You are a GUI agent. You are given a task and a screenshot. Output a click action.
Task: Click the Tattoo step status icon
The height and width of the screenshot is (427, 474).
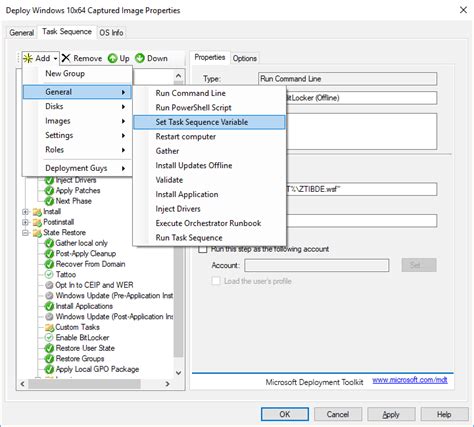[49, 275]
